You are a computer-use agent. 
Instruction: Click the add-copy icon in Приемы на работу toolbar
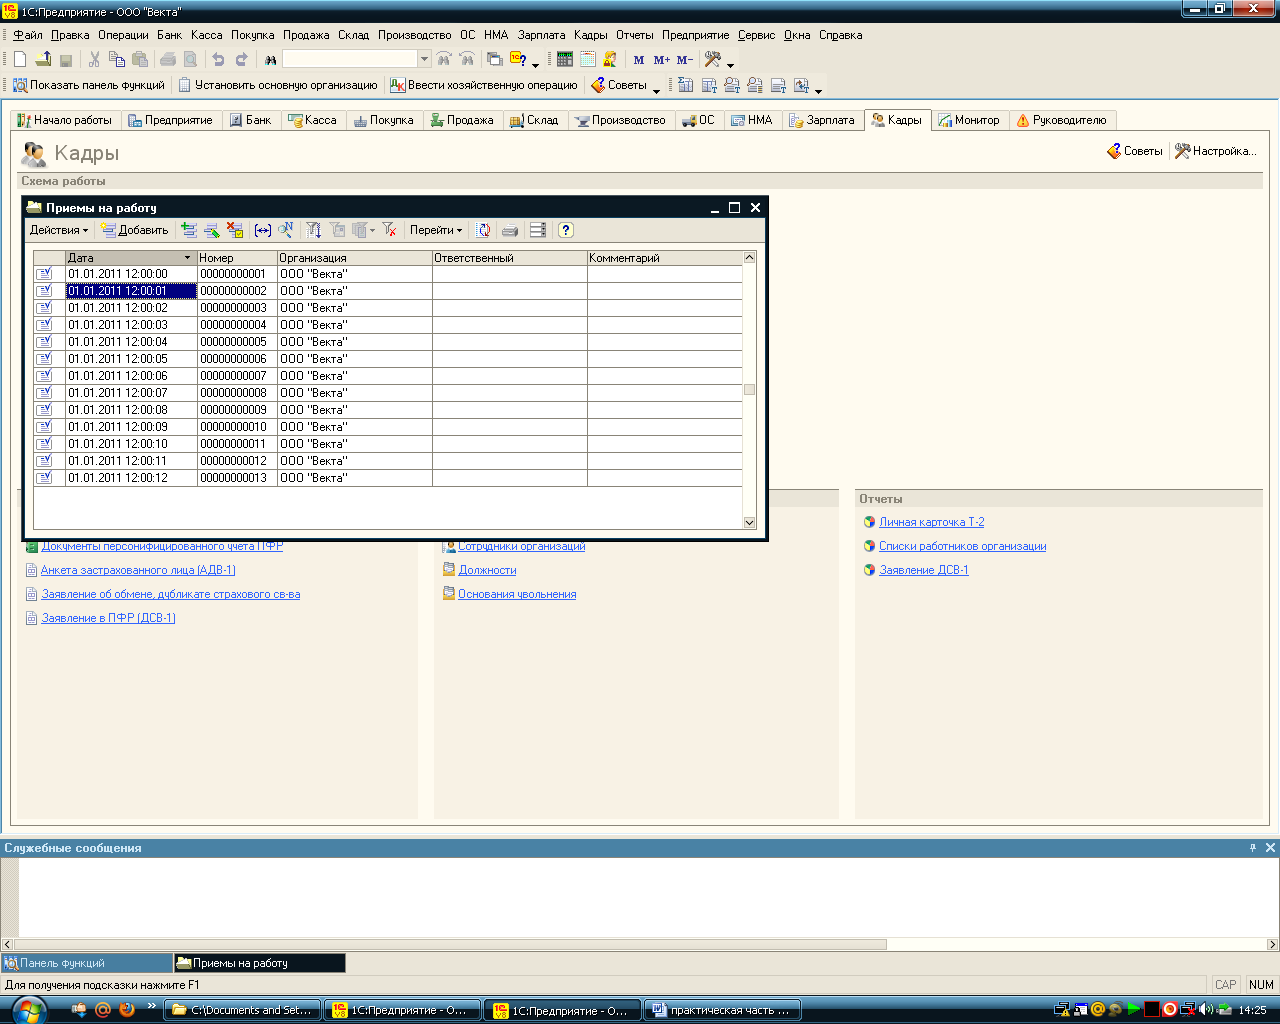pos(189,230)
